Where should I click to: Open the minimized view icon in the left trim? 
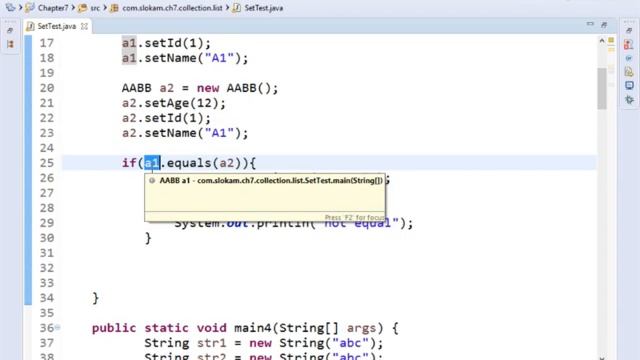(10, 44)
